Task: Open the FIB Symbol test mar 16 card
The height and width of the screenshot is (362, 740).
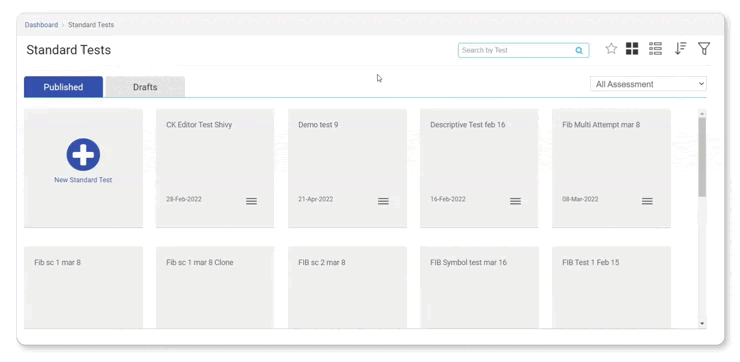Action: tap(479, 287)
